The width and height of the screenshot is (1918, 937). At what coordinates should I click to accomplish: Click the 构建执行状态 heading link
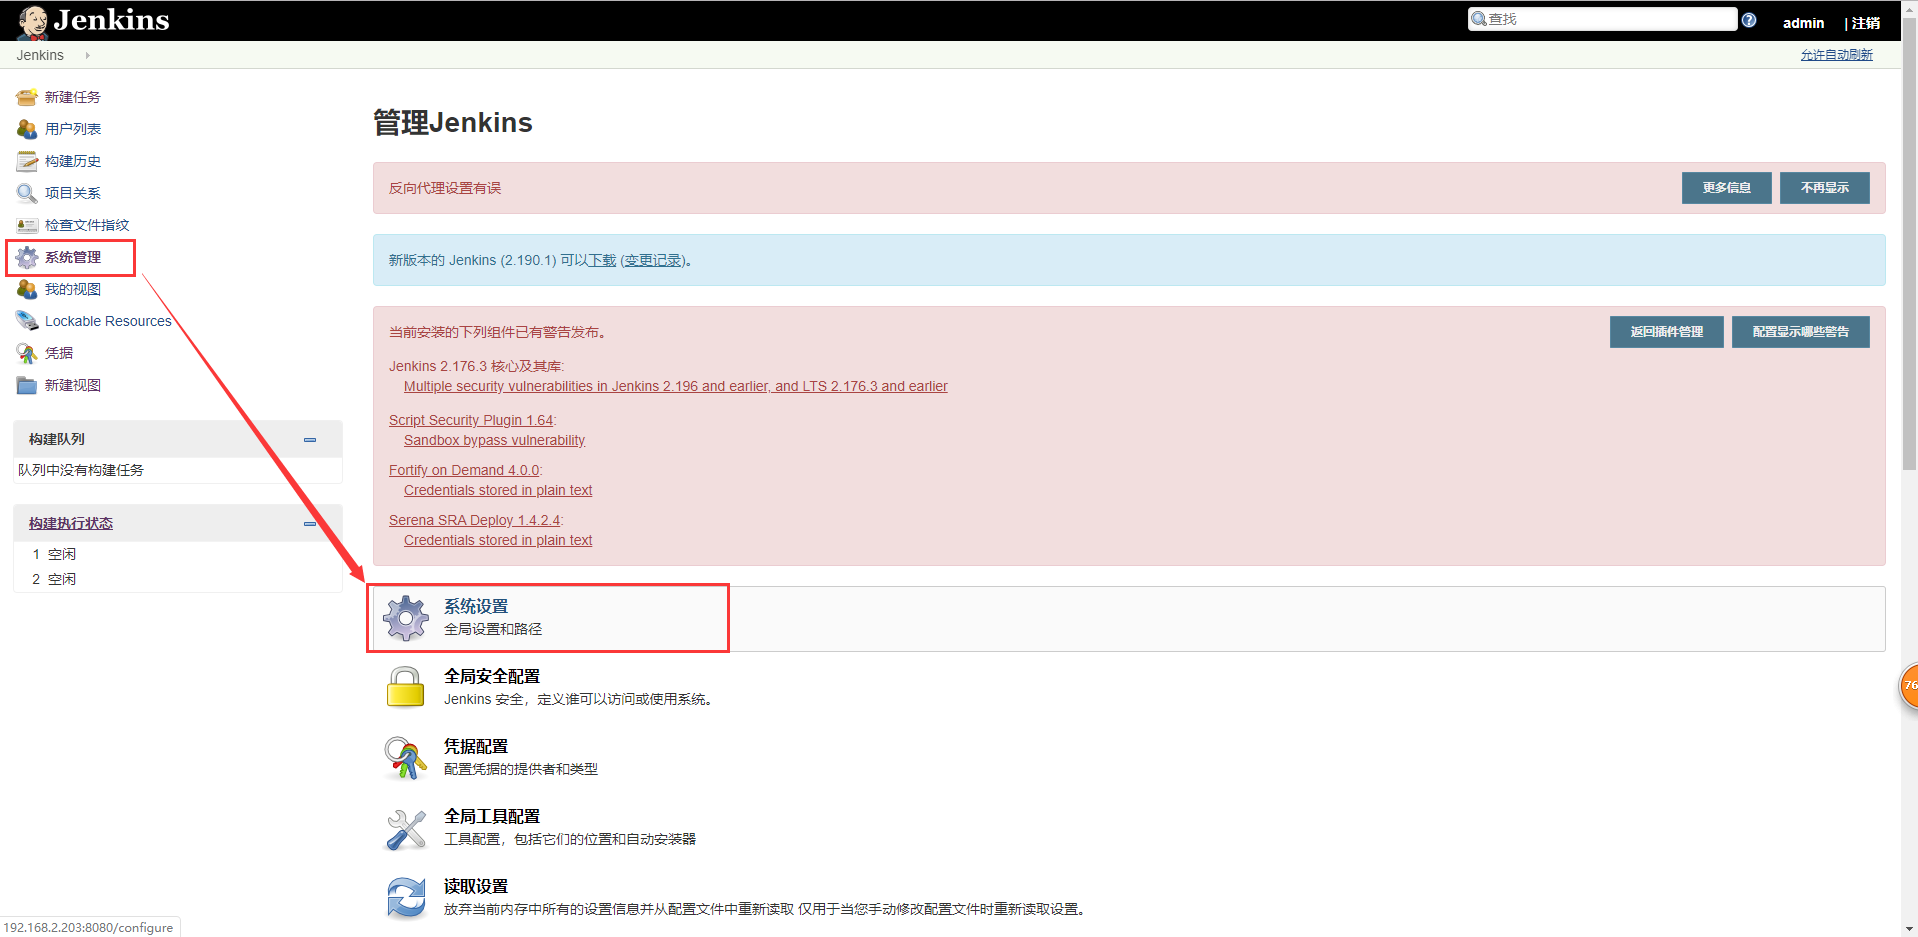pos(71,523)
